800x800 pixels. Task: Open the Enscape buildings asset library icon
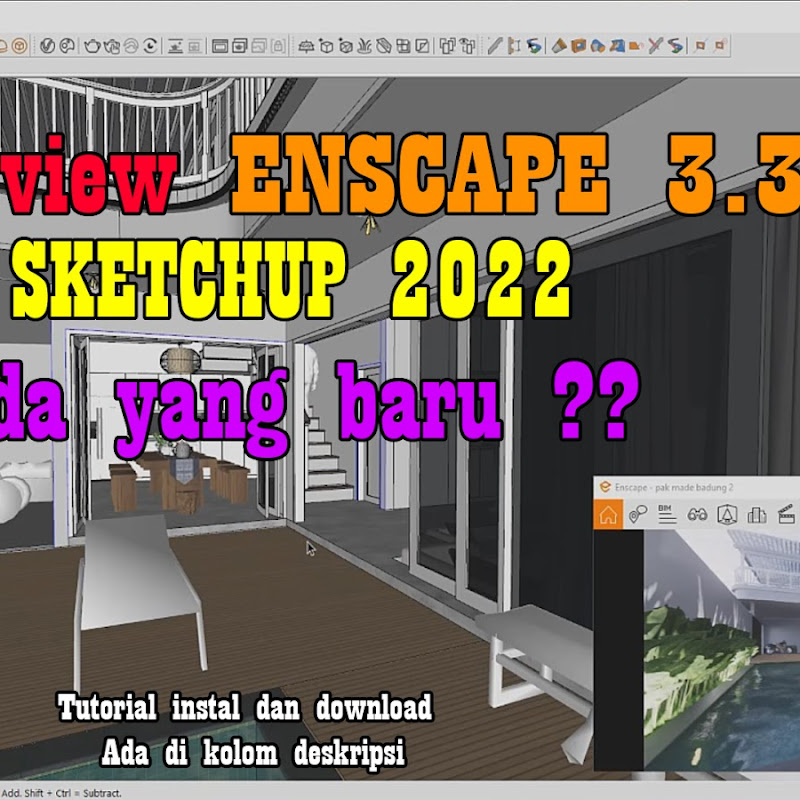pyautogui.click(x=757, y=515)
